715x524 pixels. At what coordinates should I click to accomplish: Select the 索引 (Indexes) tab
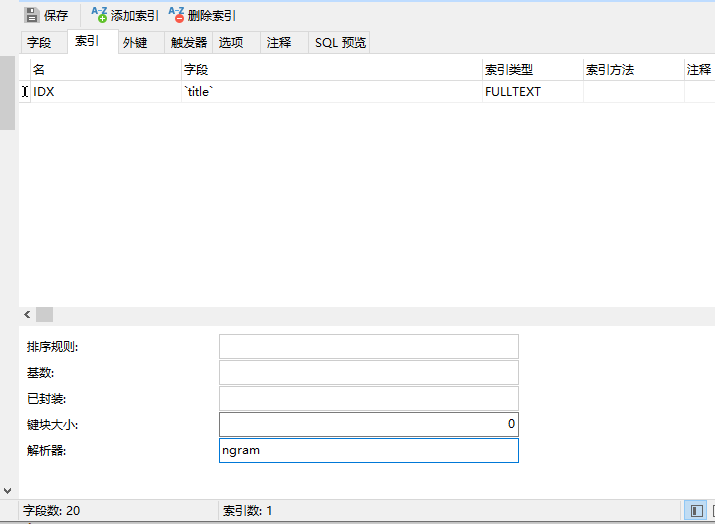point(93,42)
